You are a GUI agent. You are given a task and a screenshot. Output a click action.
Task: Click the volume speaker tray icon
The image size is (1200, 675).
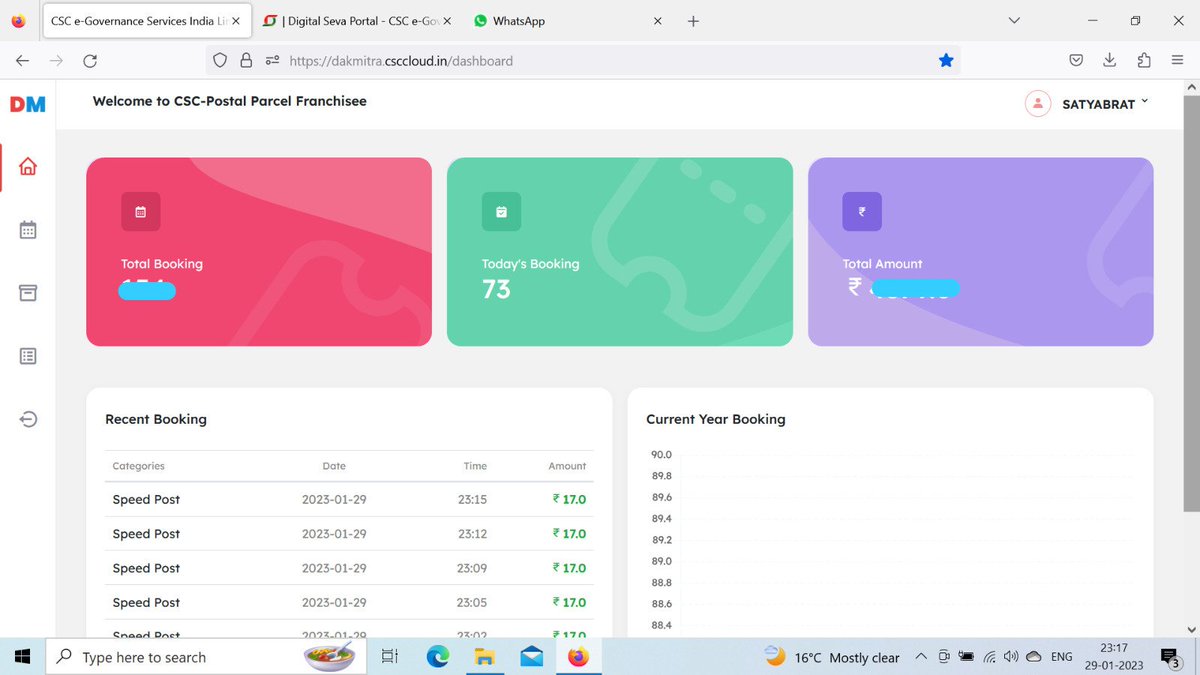(1011, 657)
